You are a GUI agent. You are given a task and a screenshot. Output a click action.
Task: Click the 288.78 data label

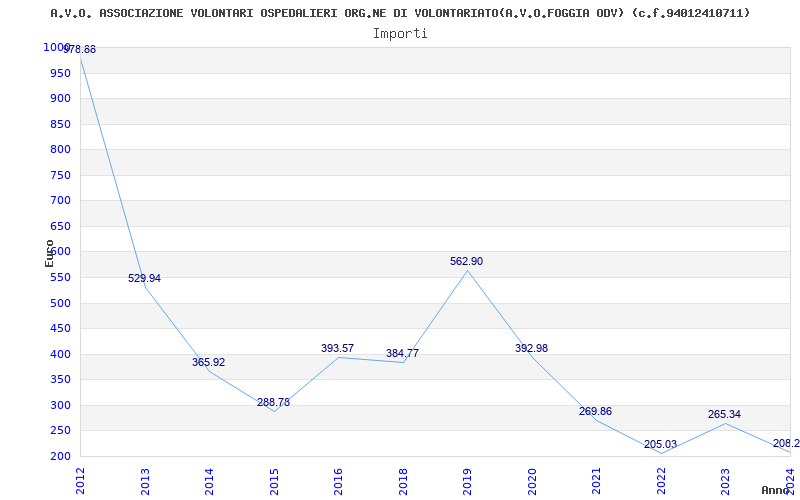[x=273, y=402]
